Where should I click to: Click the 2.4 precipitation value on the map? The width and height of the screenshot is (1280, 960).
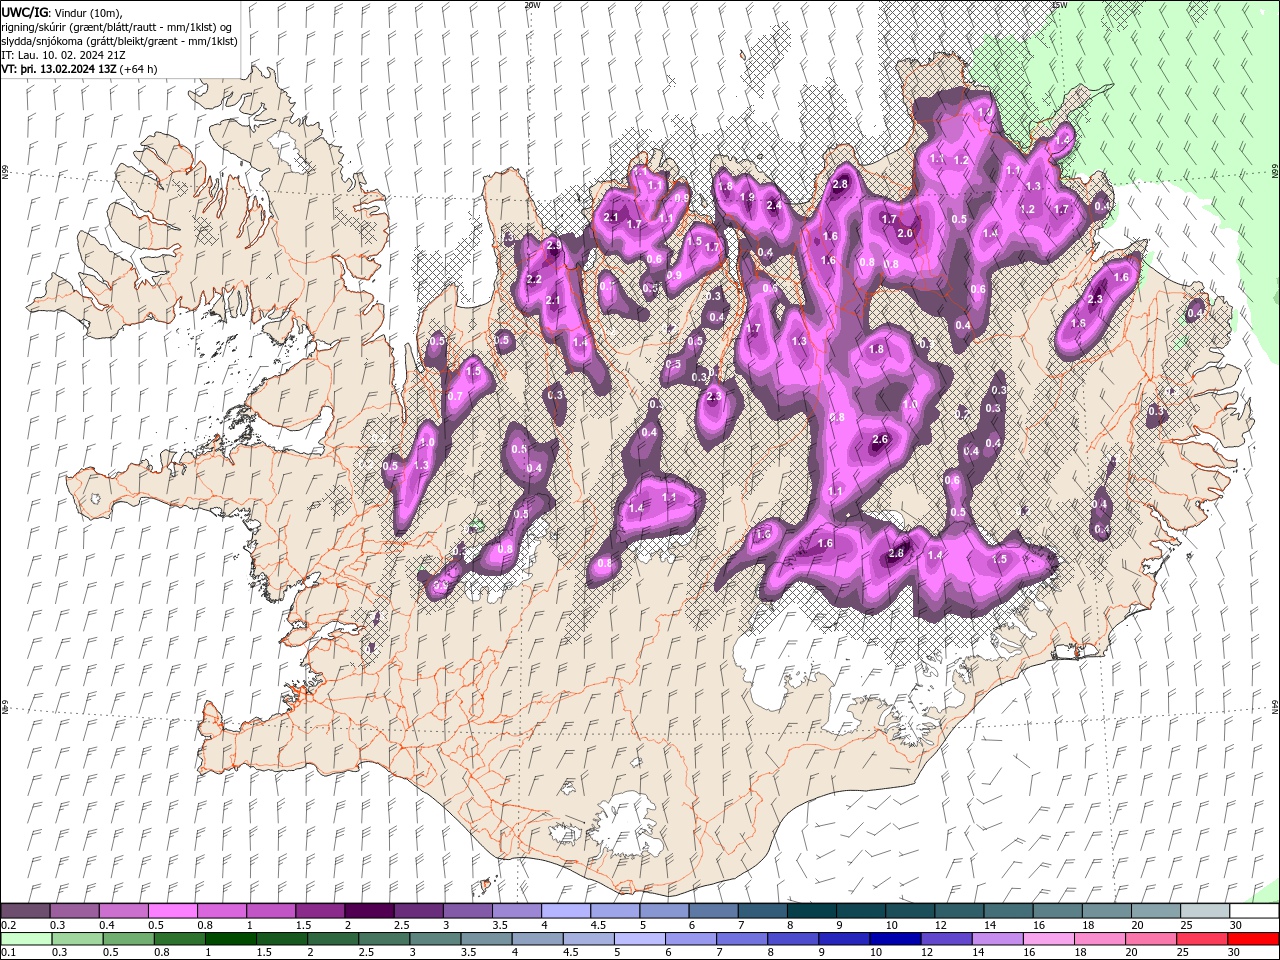773,205
